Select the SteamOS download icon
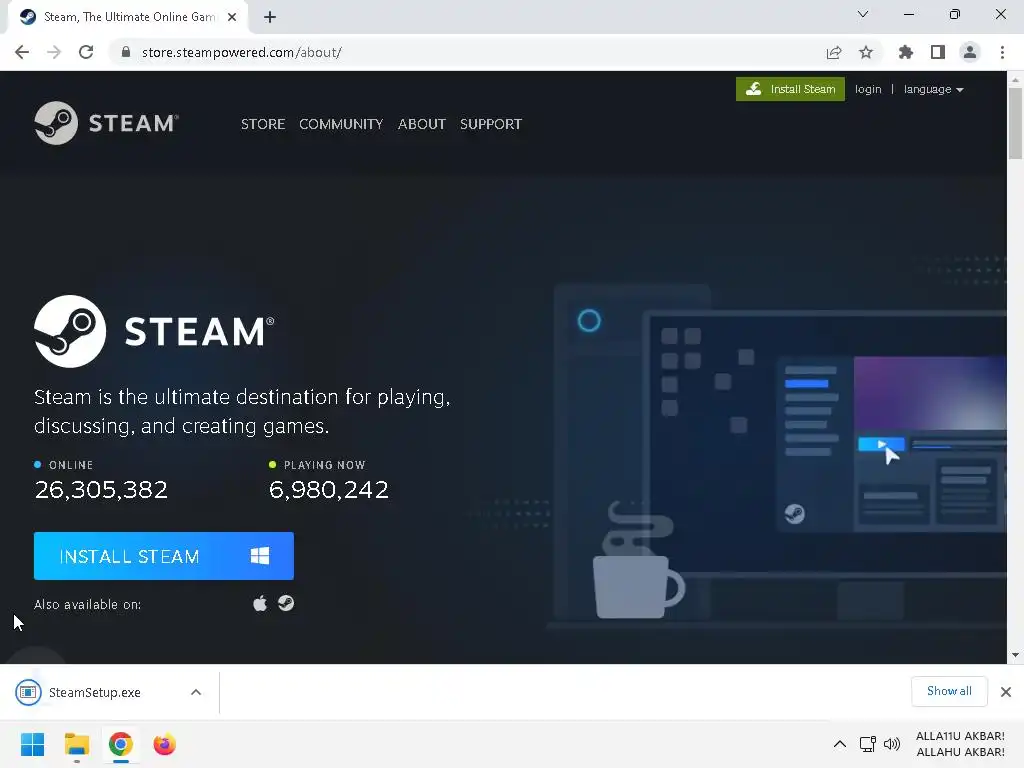The height and width of the screenshot is (768, 1024). tap(286, 603)
